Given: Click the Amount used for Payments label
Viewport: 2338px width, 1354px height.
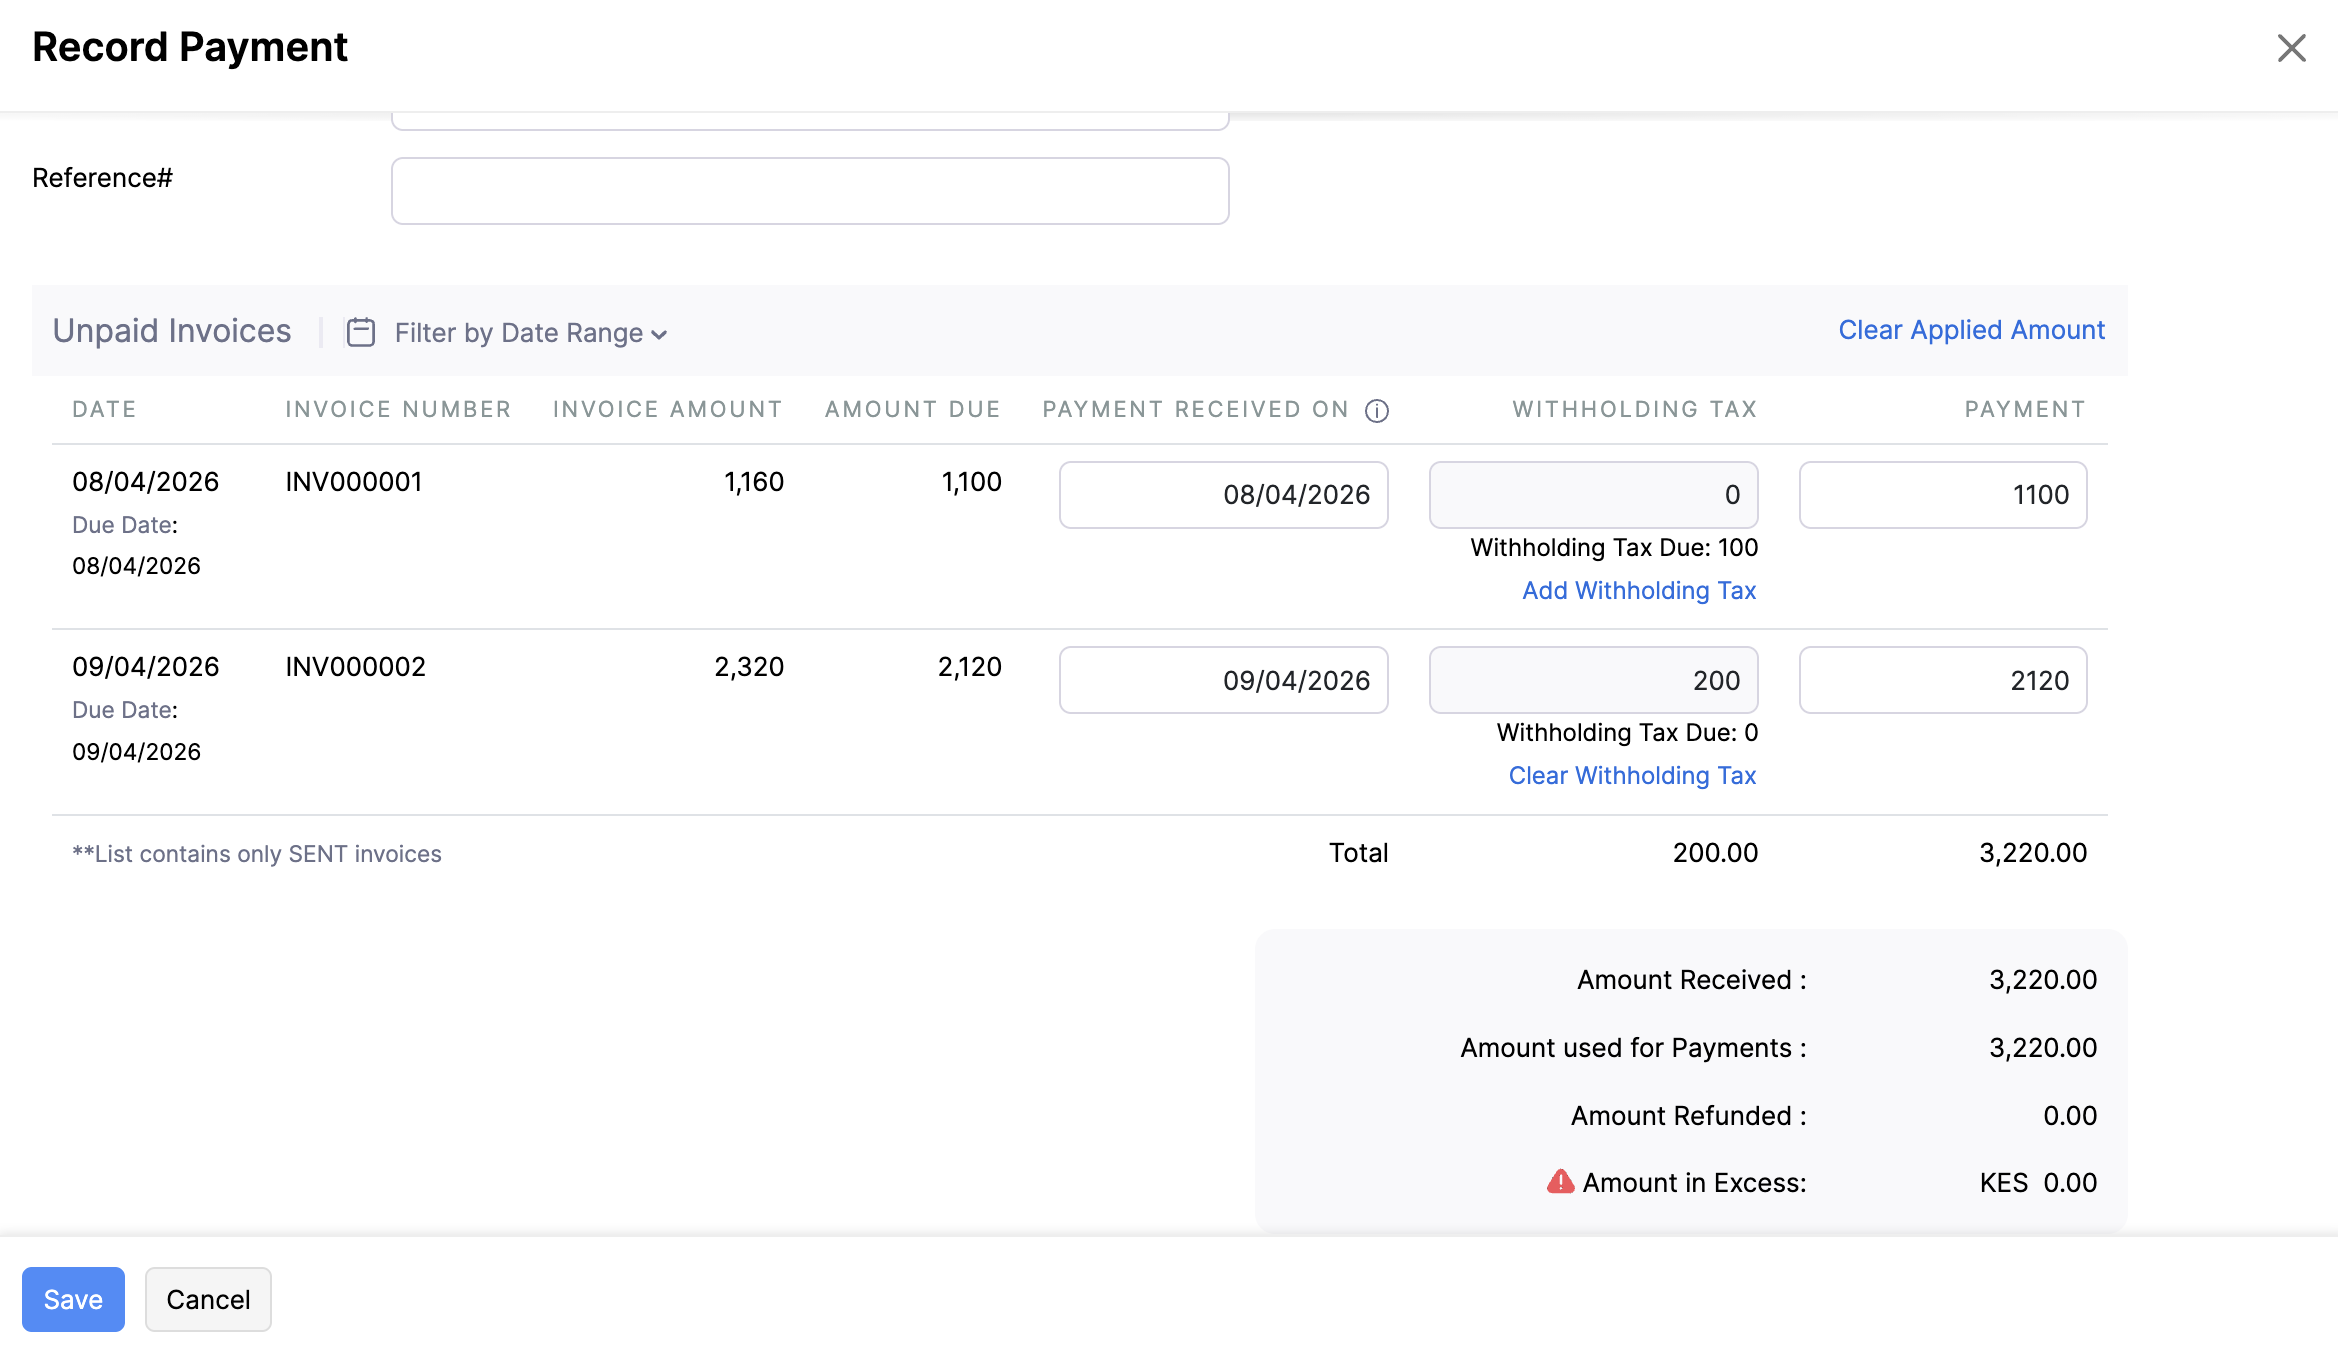Looking at the screenshot, I should click(1633, 1048).
